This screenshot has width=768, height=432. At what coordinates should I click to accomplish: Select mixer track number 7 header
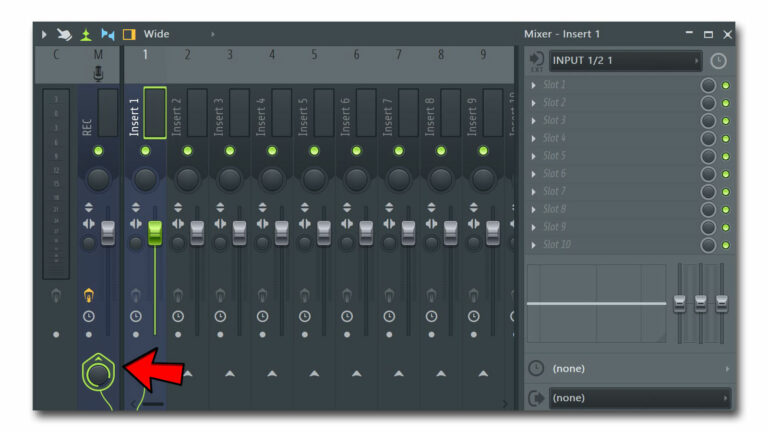[x=399, y=54]
